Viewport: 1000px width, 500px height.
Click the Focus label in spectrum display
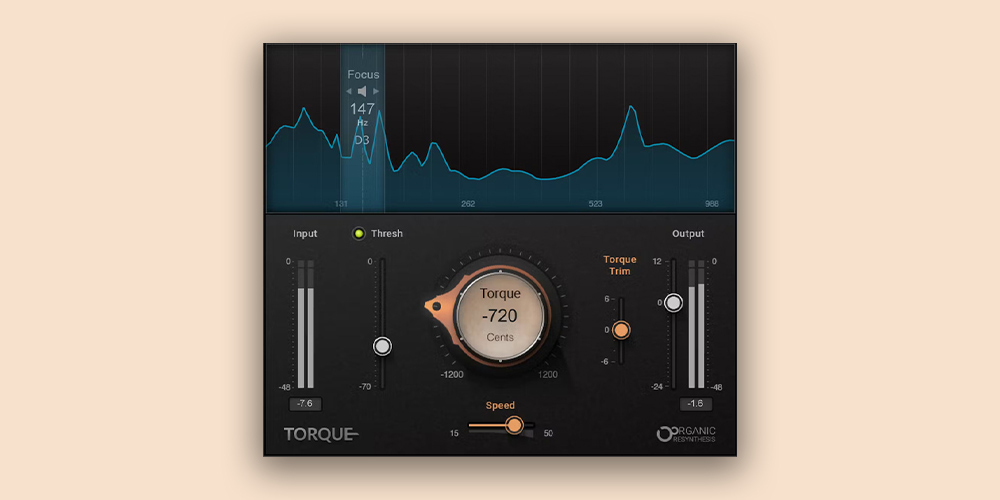tap(363, 75)
